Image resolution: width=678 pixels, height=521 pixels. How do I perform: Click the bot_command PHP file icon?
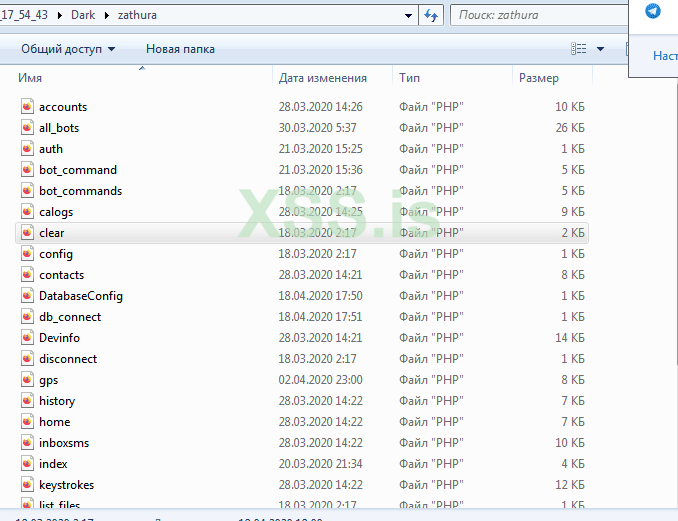pos(27,169)
